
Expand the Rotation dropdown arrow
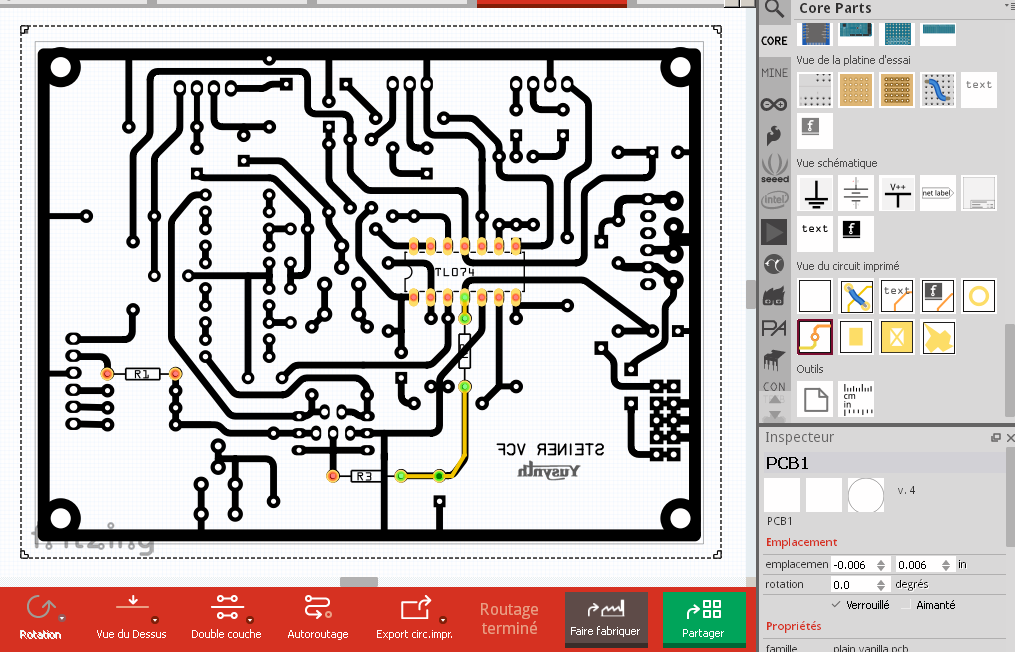(x=61, y=619)
